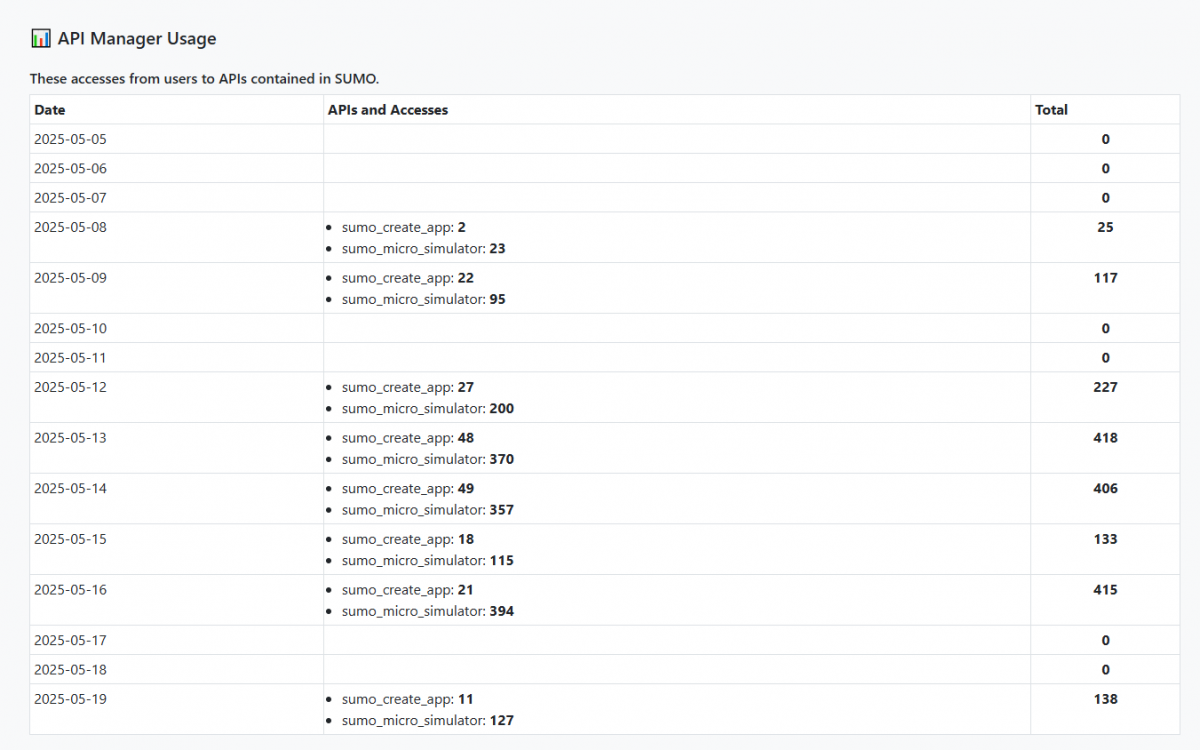Select the 2025-05-14 date cell
Image resolution: width=1200 pixels, height=750 pixels.
[x=70, y=489]
